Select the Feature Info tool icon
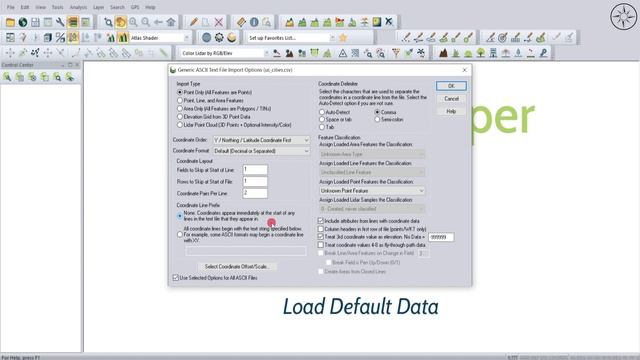 tap(254, 22)
